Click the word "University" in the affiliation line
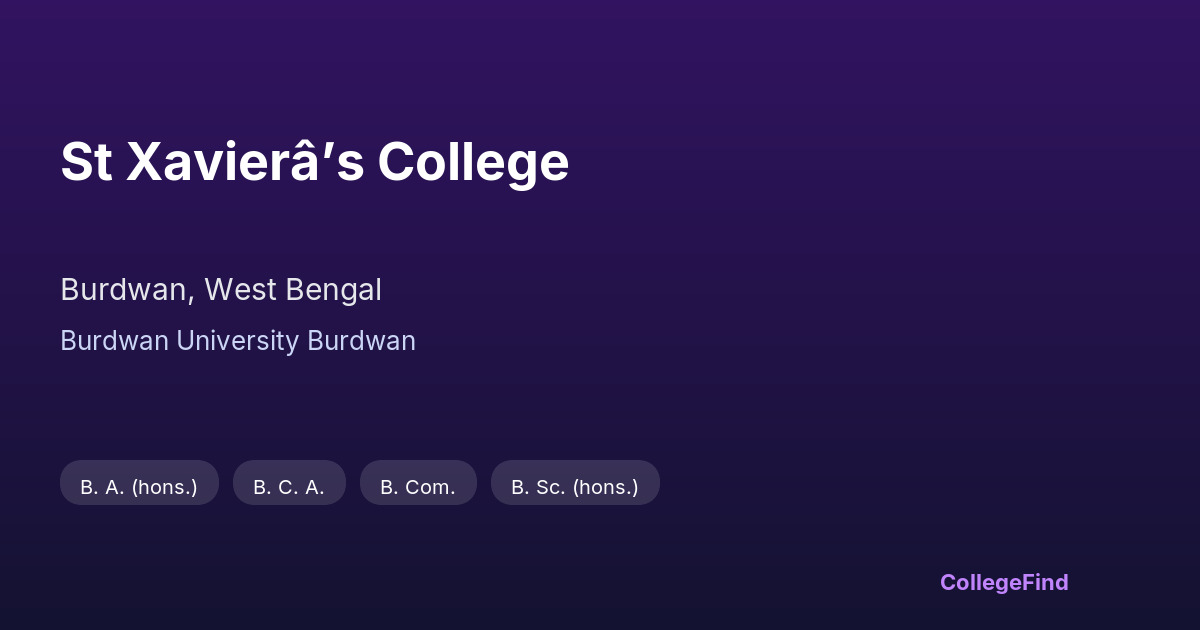Viewport: 1200px width, 630px height. [x=238, y=341]
